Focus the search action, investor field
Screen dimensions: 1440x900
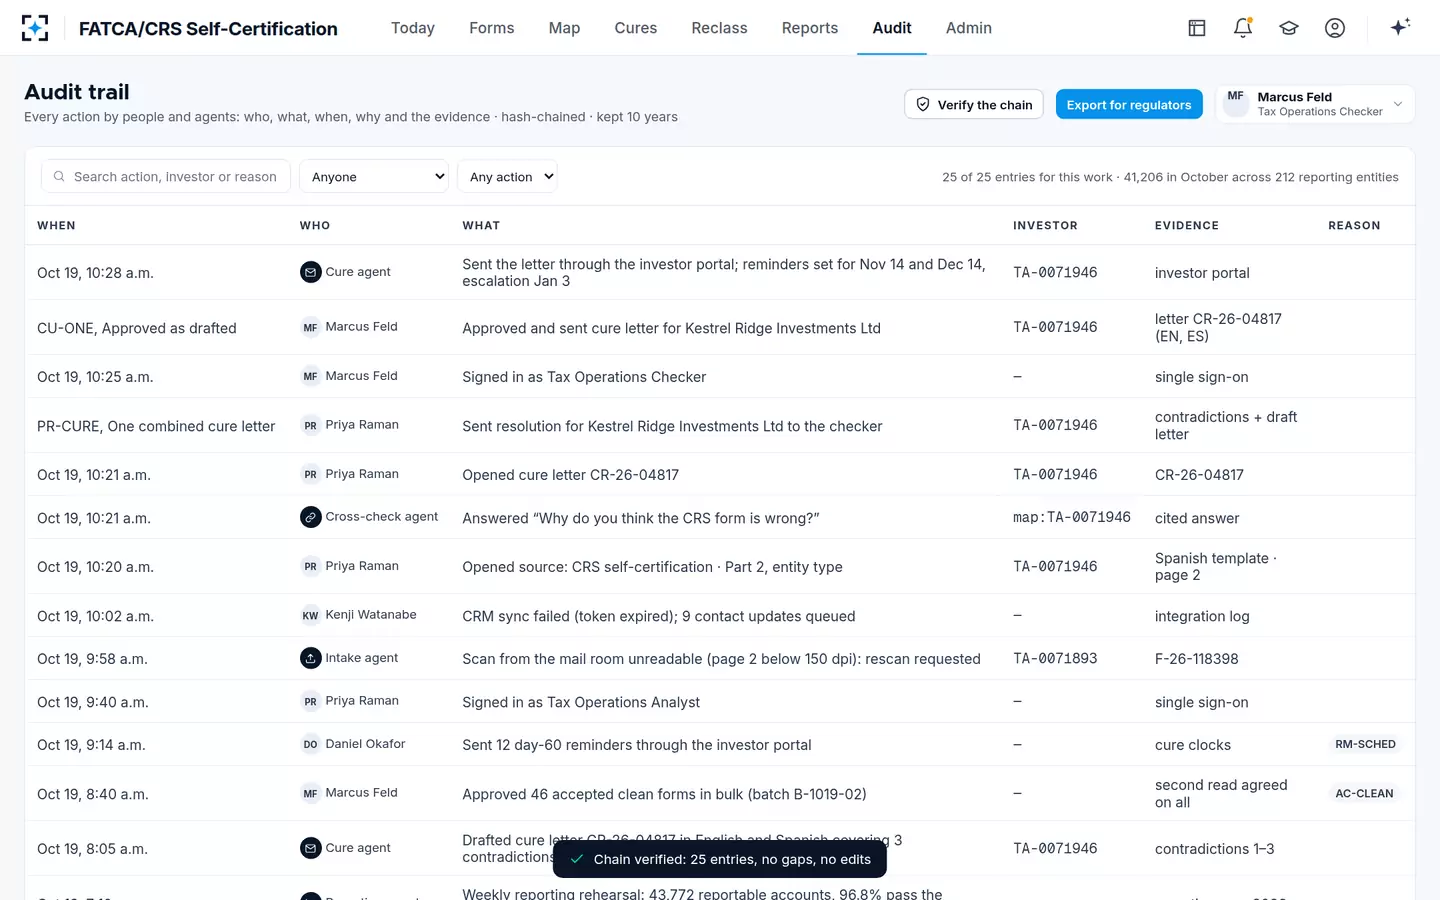point(166,176)
